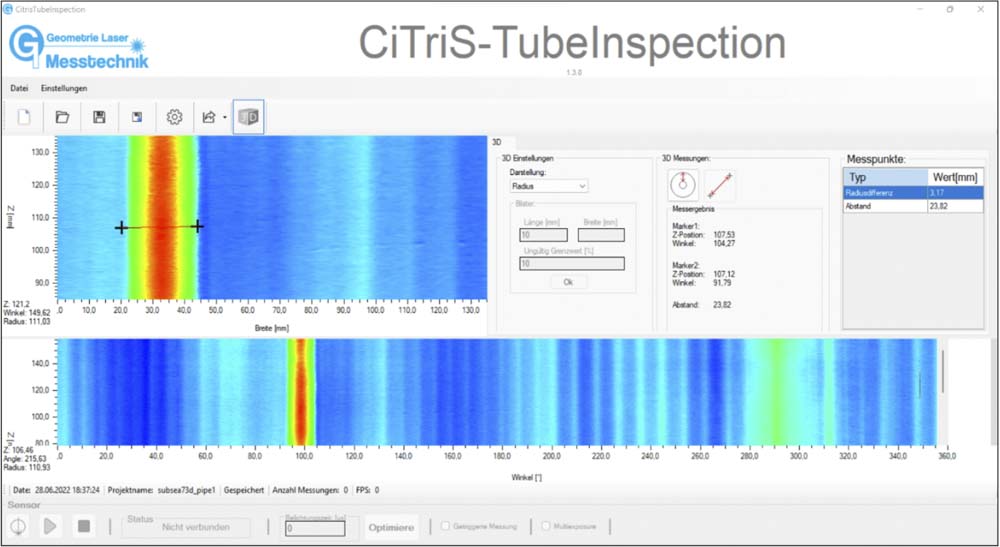Open the Darstellung Radius dropdown
The image size is (1000, 547).
pos(548,186)
